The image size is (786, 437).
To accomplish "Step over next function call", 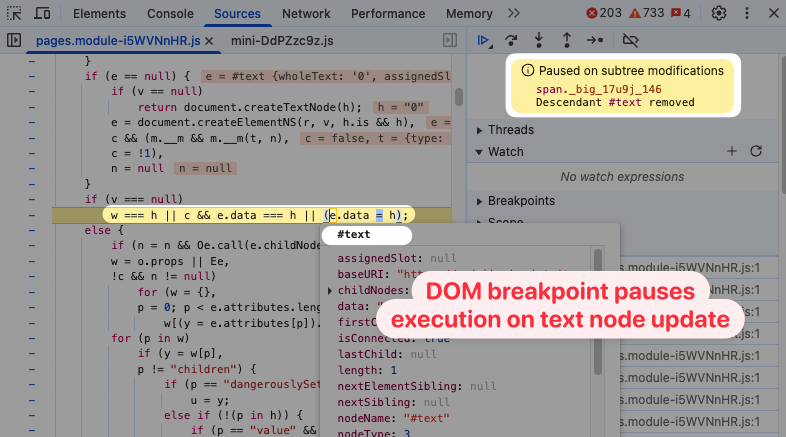I will point(511,40).
